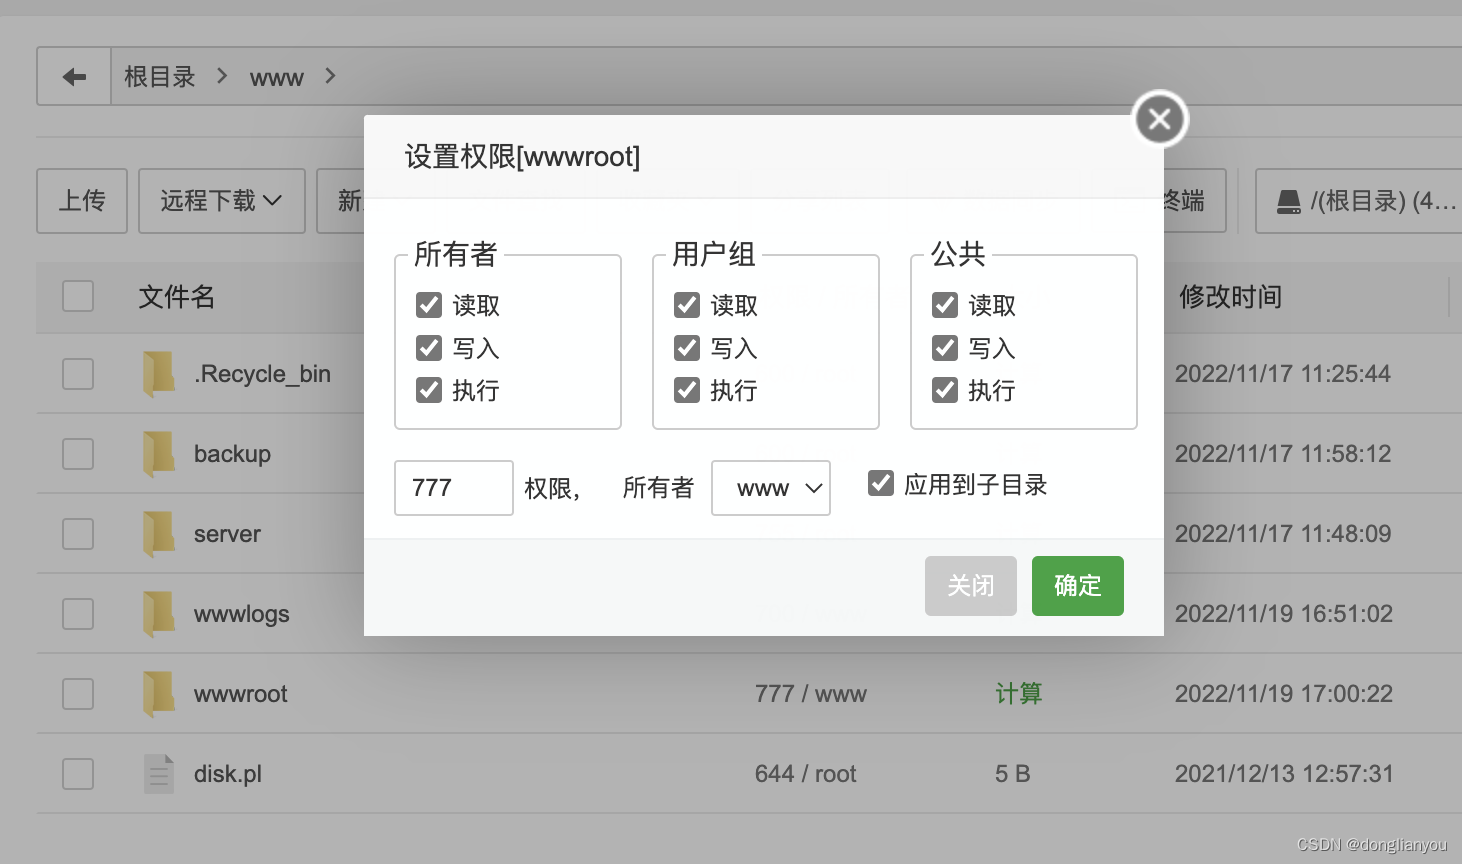Click timestamp 2022/11/19 17:00:22

point(1284,694)
